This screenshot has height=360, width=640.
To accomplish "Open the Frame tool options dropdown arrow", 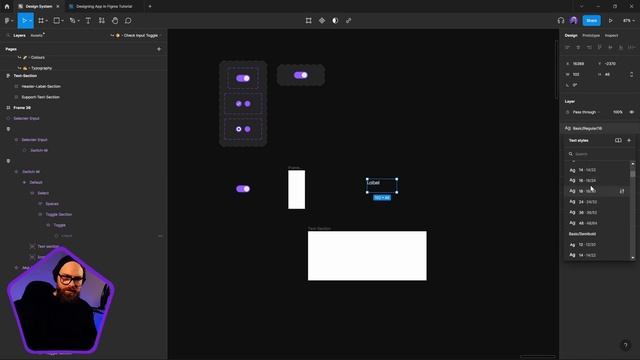I will coord(47,21).
